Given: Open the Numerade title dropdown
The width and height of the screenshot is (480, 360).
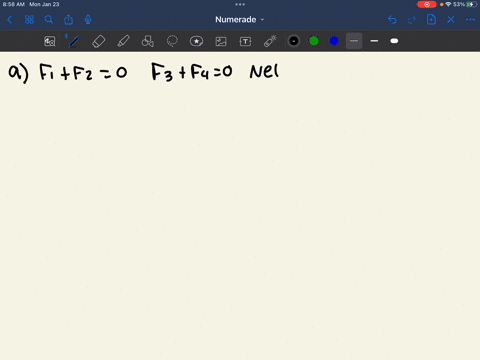Looking at the screenshot, I should point(239,20).
